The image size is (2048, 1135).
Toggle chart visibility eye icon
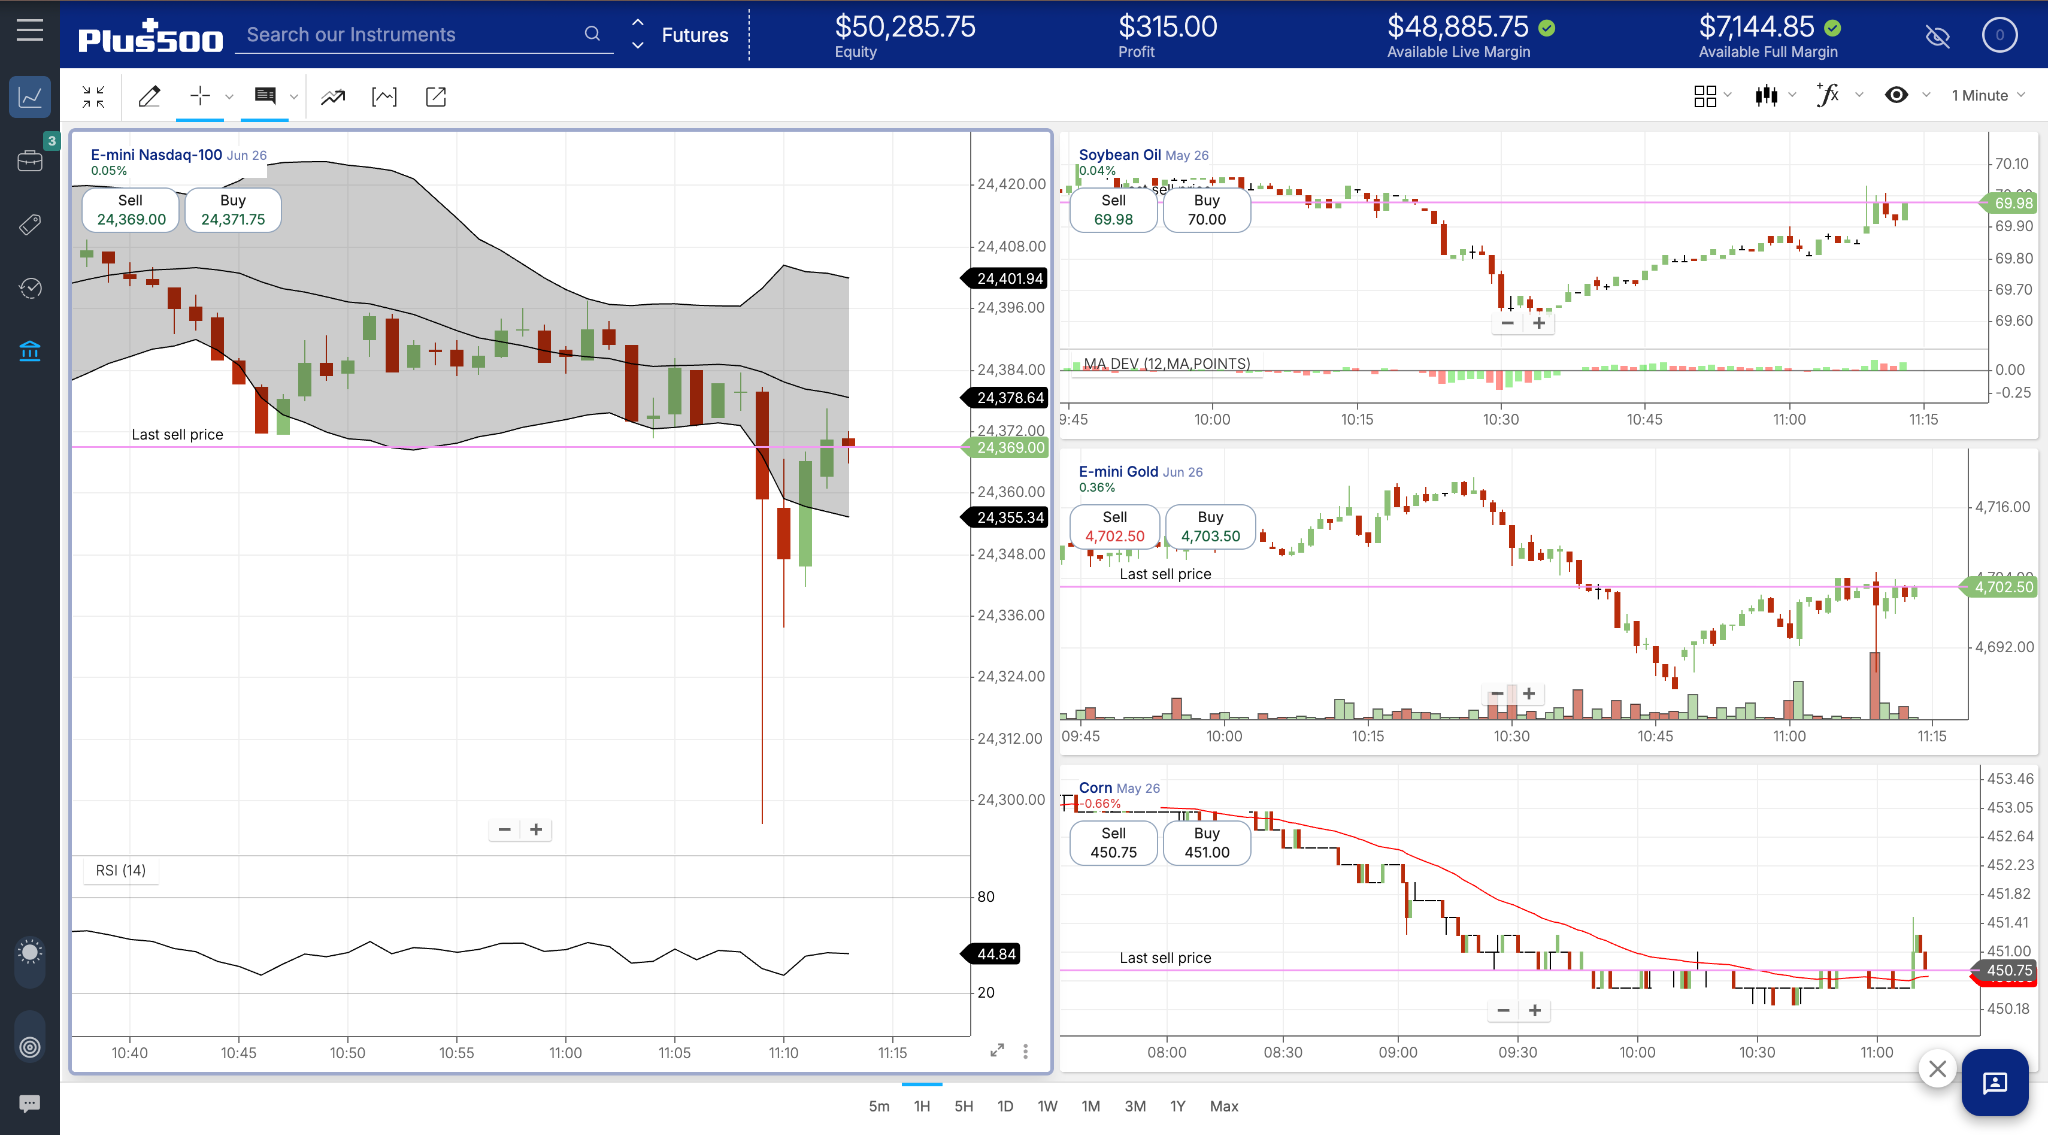(x=1896, y=95)
